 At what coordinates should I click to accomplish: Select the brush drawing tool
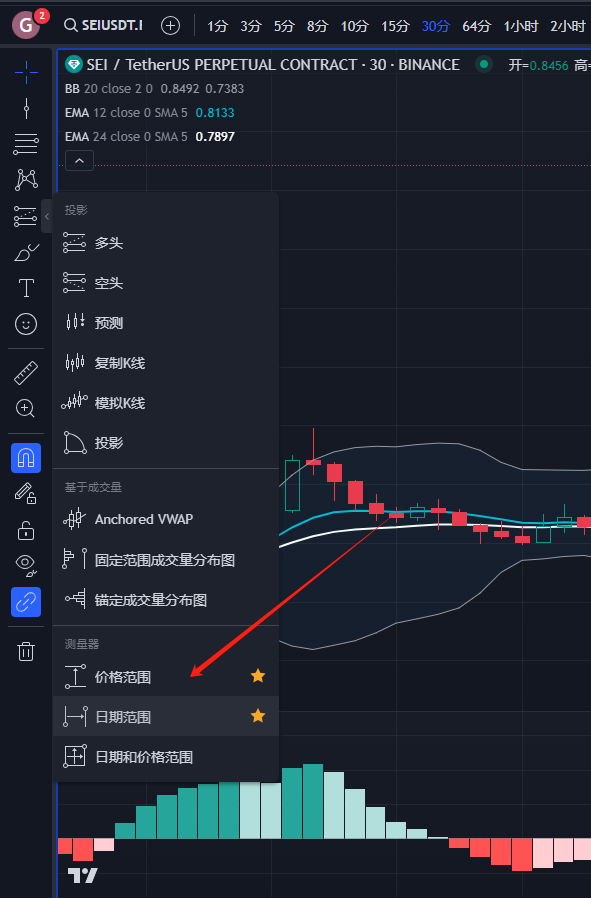(26, 252)
